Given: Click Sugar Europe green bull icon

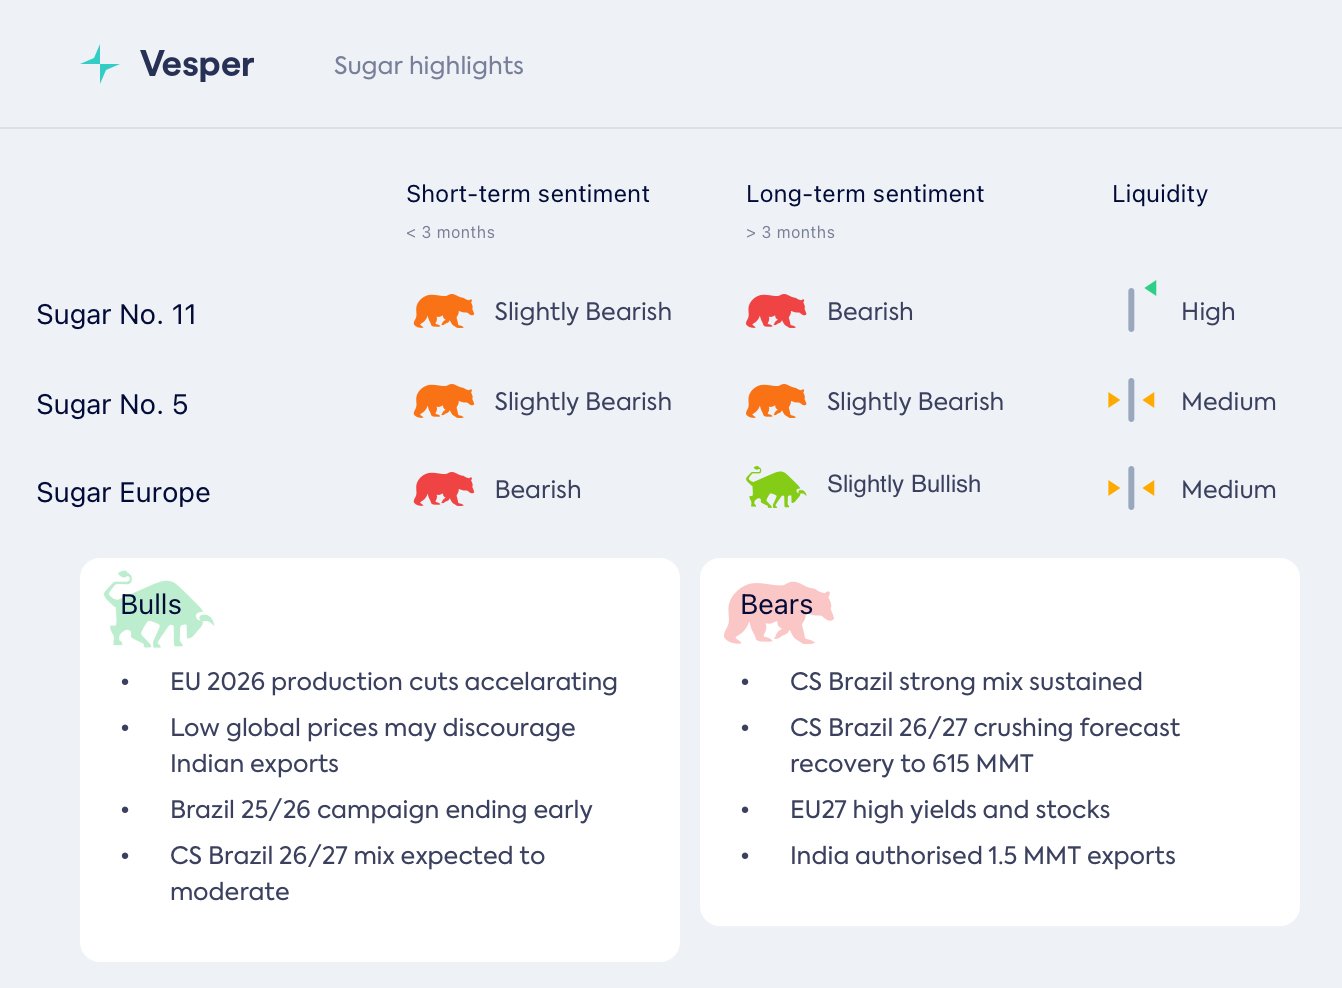Looking at the screenshot, I should (x=775, y=488).
